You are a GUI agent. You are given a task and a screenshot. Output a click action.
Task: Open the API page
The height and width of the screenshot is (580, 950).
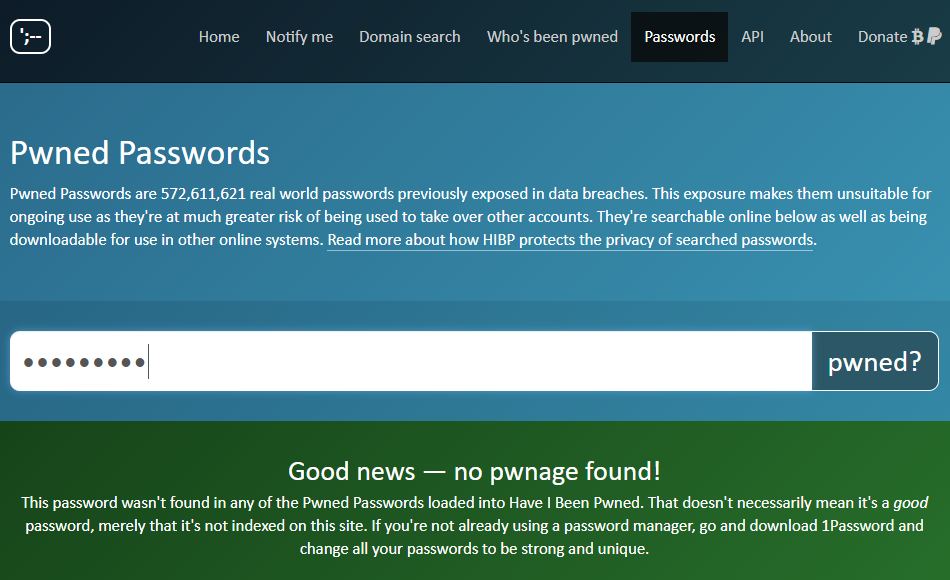coord(752,37)
